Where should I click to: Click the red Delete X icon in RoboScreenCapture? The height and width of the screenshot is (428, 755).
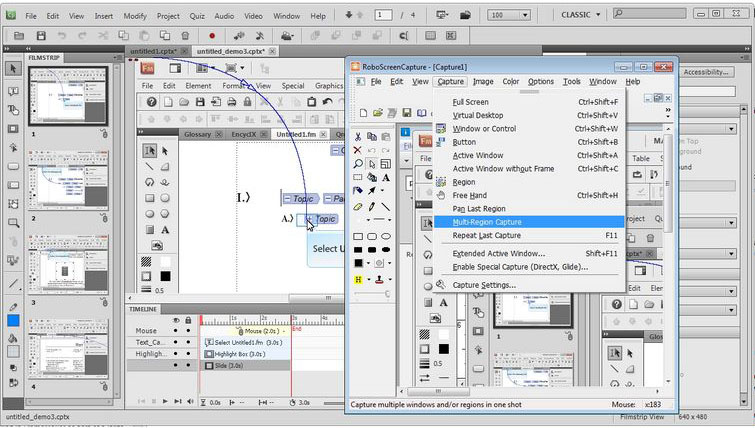(x=357, y=150)
